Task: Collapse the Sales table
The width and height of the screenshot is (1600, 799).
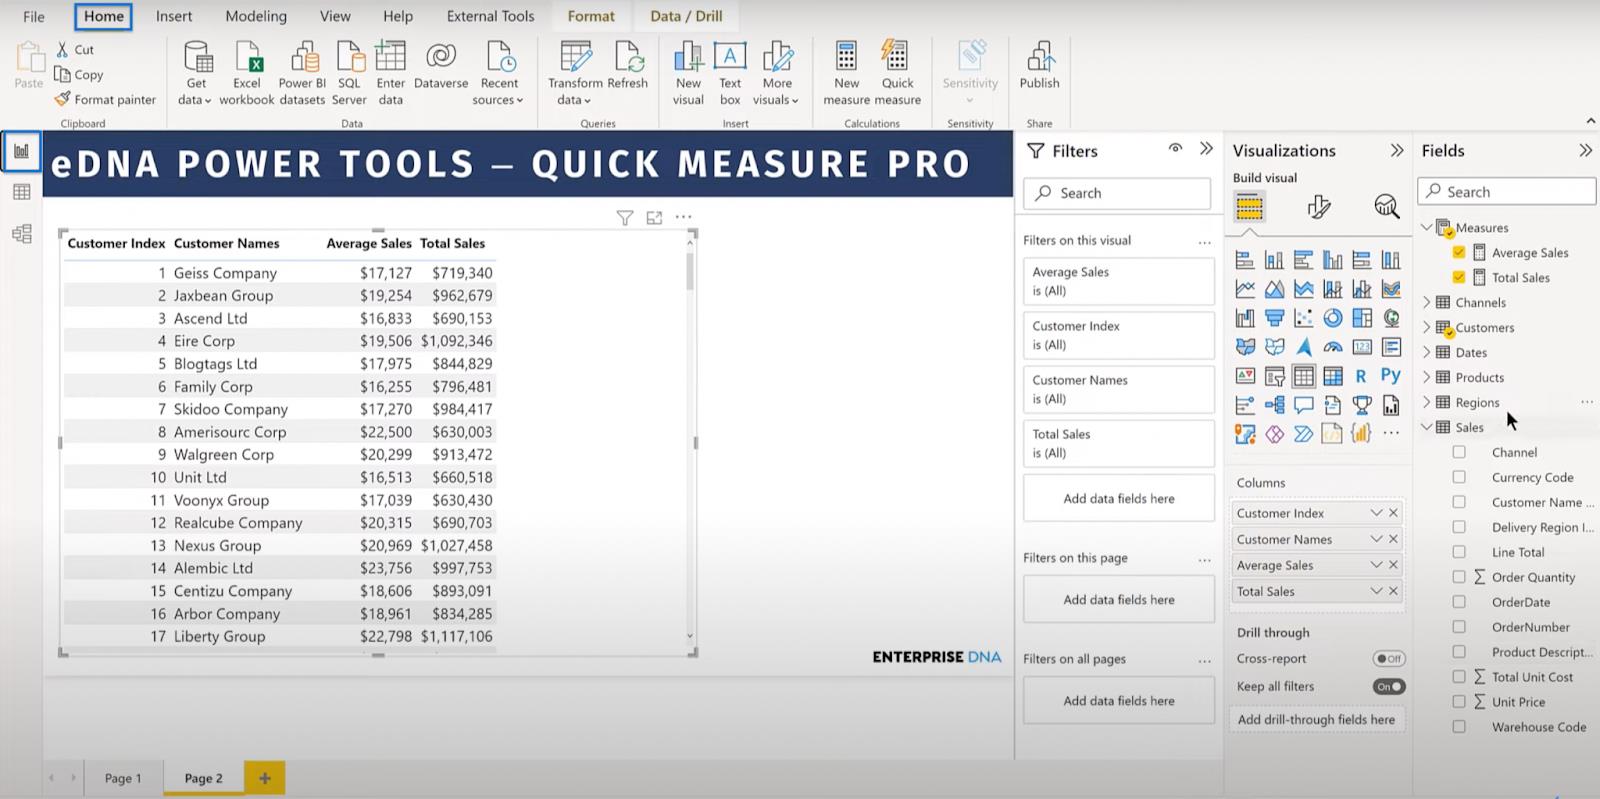Action: pyautogui.click(x=1427, y=427)
